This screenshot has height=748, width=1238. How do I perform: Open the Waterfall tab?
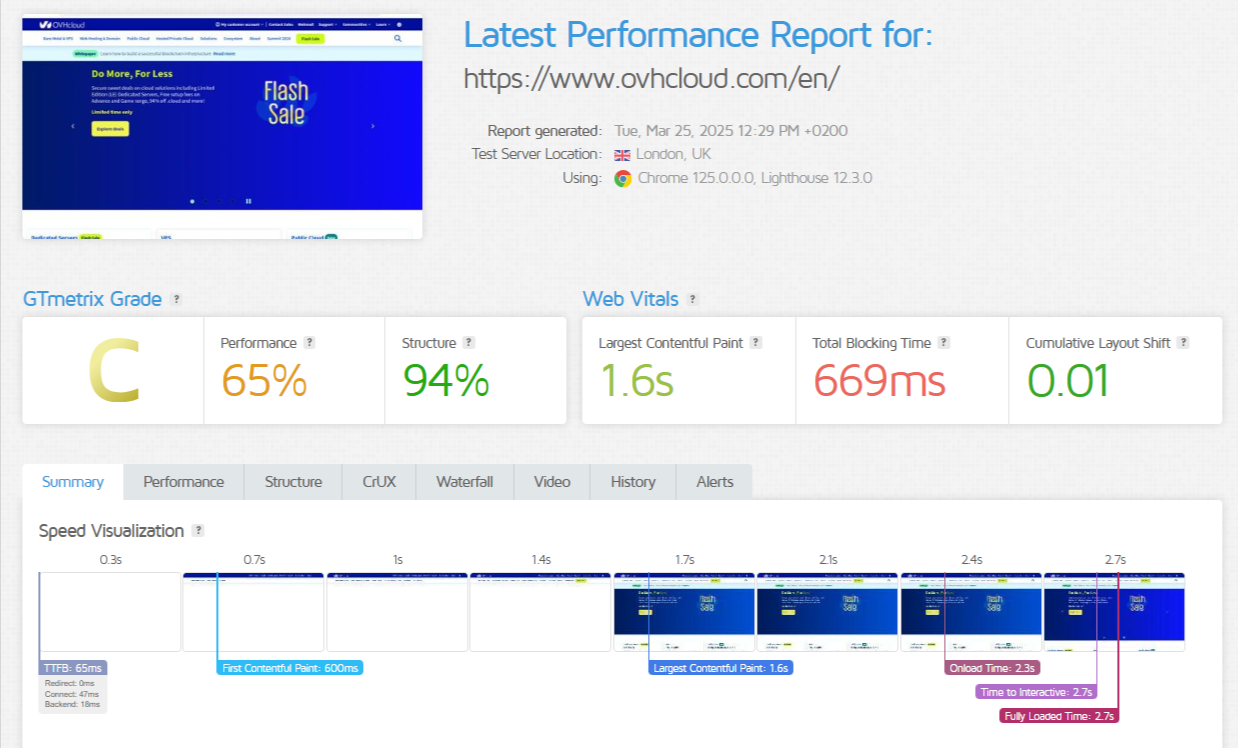464,482
